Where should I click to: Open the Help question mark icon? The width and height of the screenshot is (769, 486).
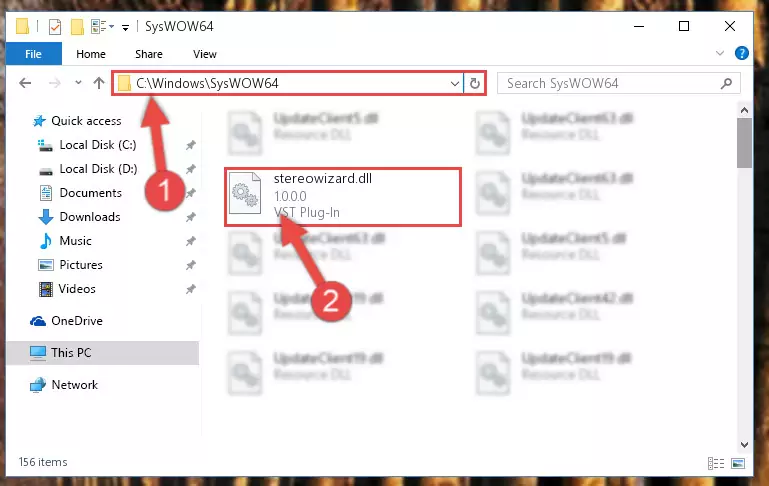tap(742, 53)
